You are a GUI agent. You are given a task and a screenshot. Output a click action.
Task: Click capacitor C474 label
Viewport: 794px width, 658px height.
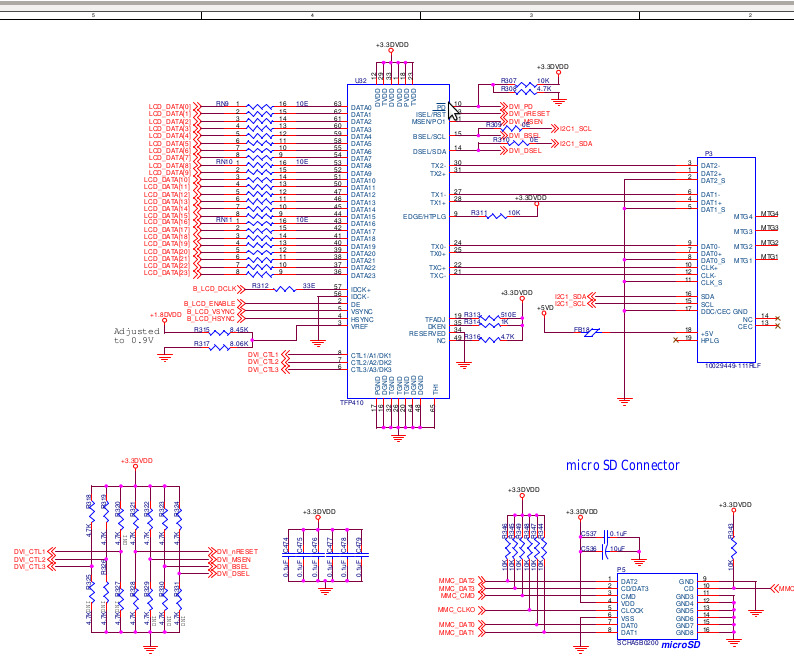(286, 545)
